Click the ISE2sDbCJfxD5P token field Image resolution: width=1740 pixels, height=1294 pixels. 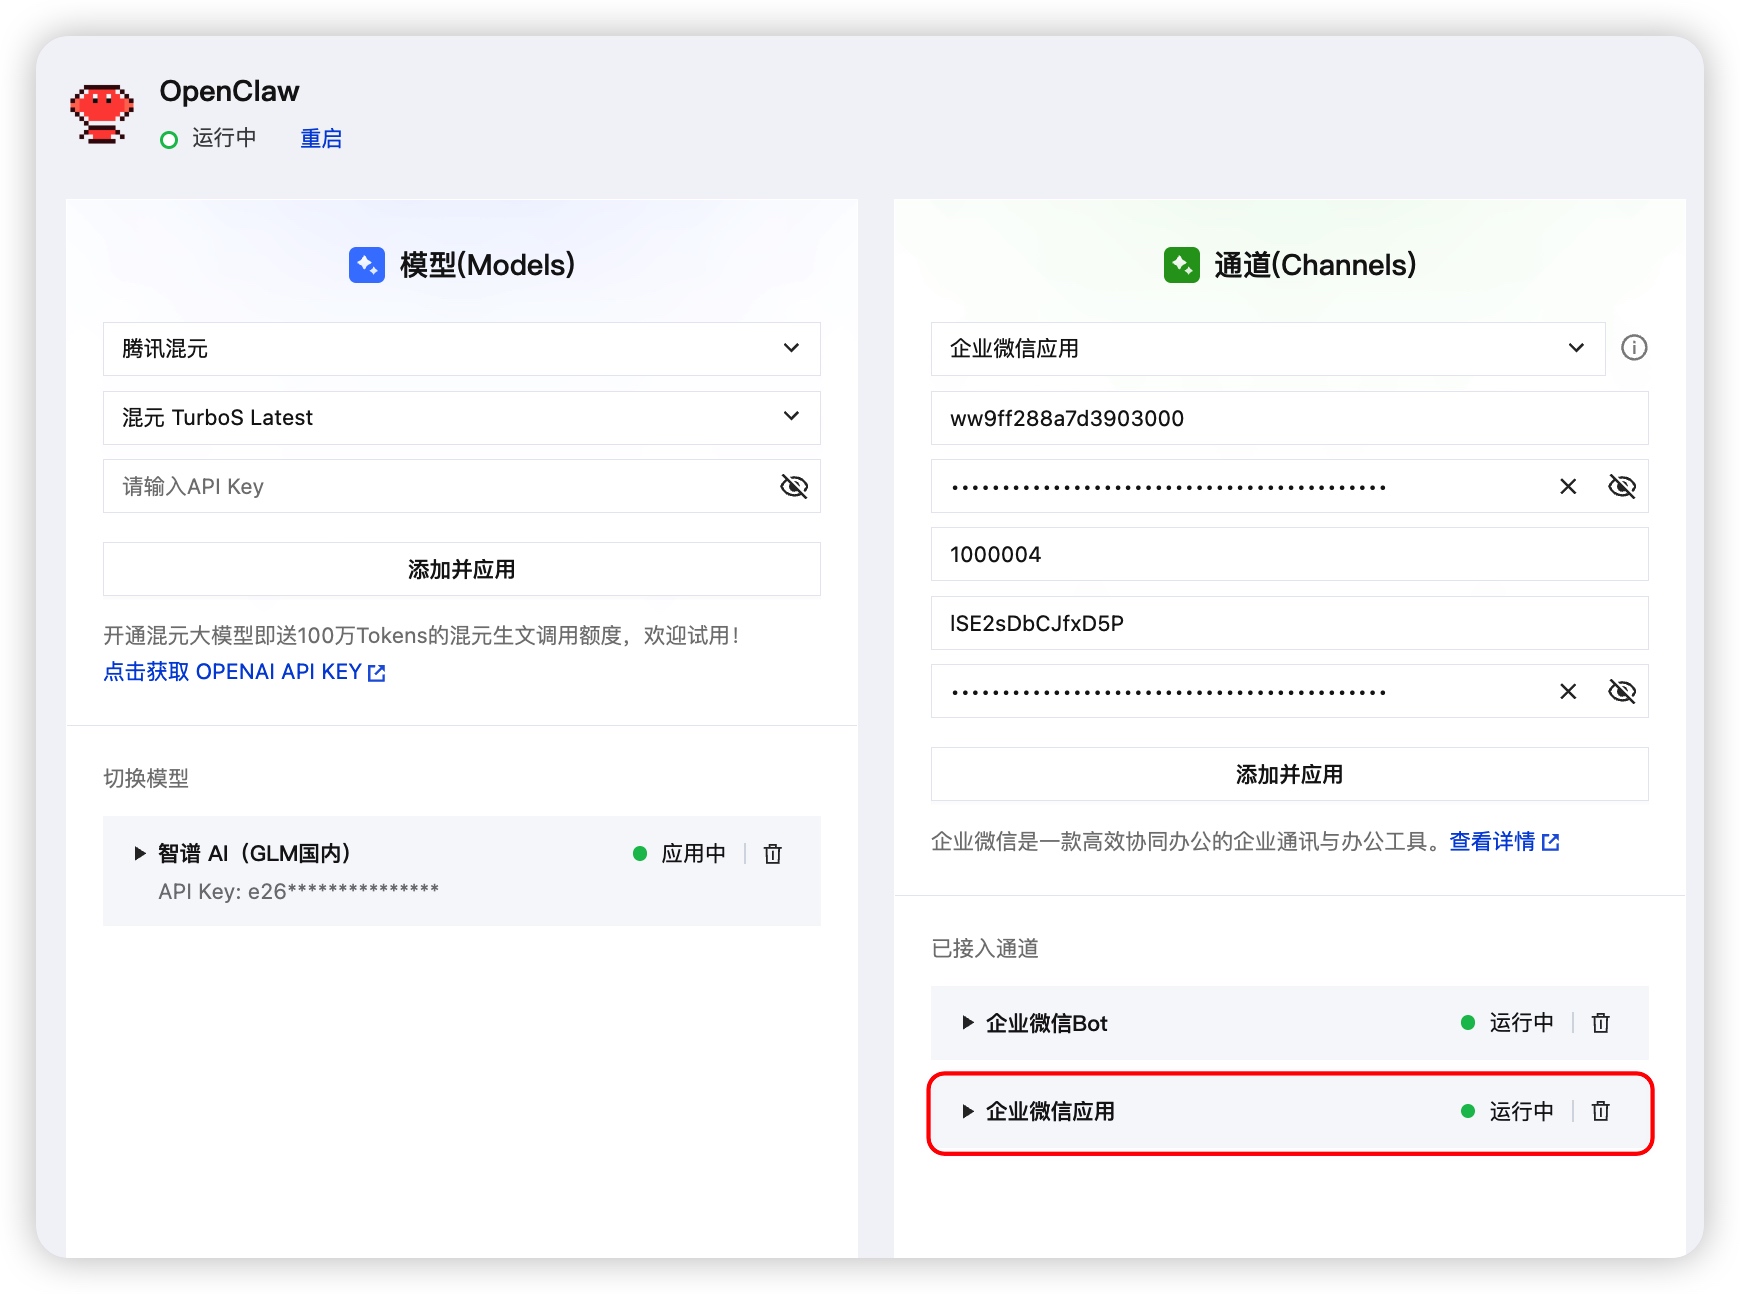point(1290,624)
